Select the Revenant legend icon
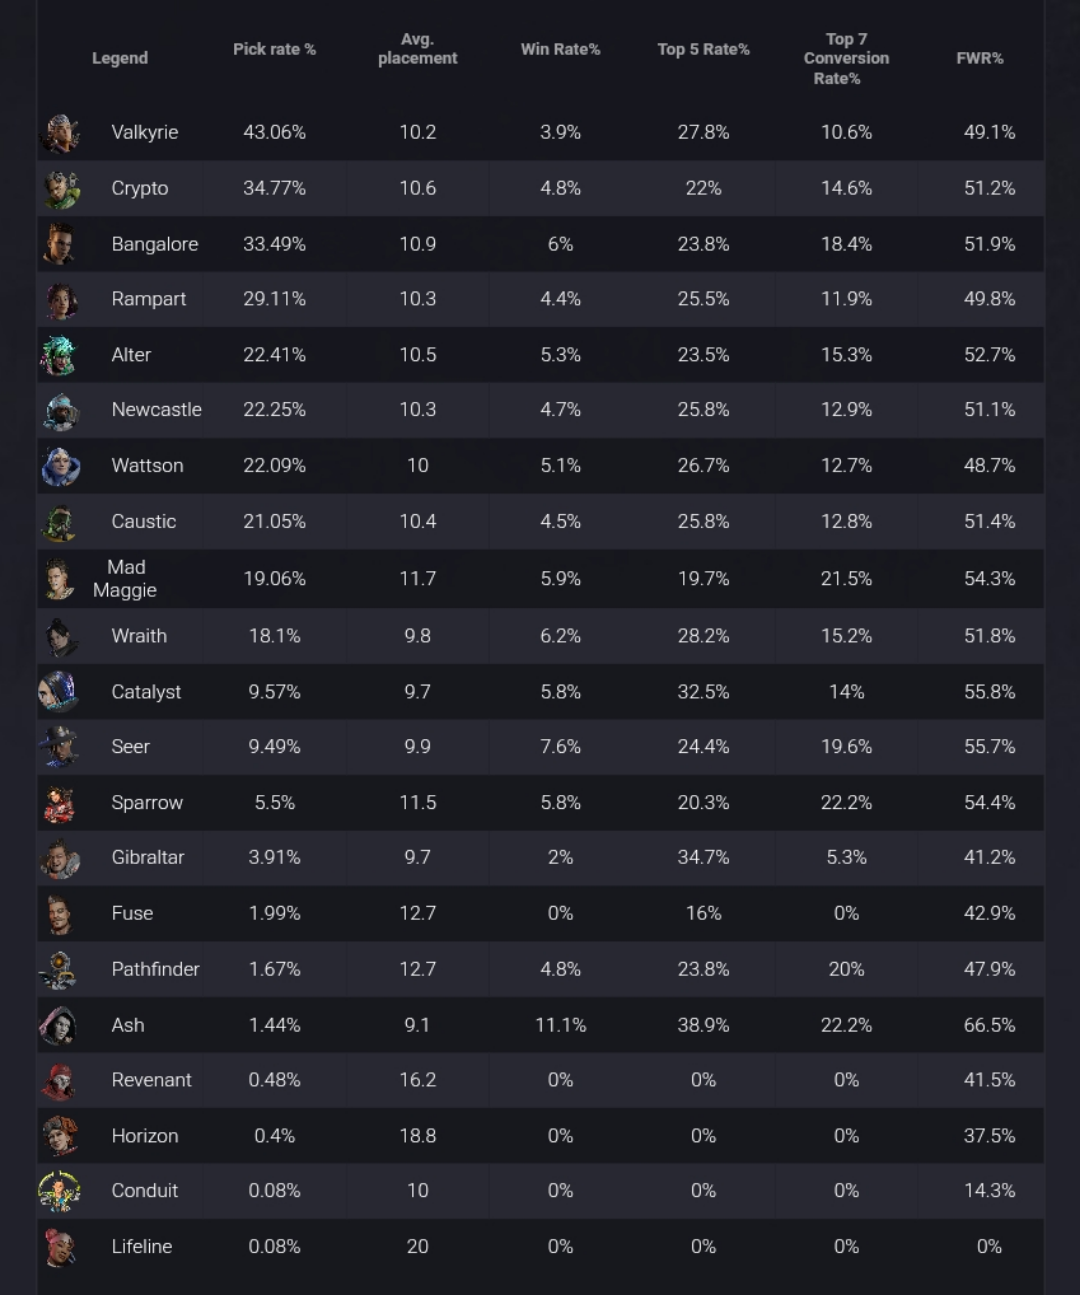1080x1295 pixels. (60, 1081)
